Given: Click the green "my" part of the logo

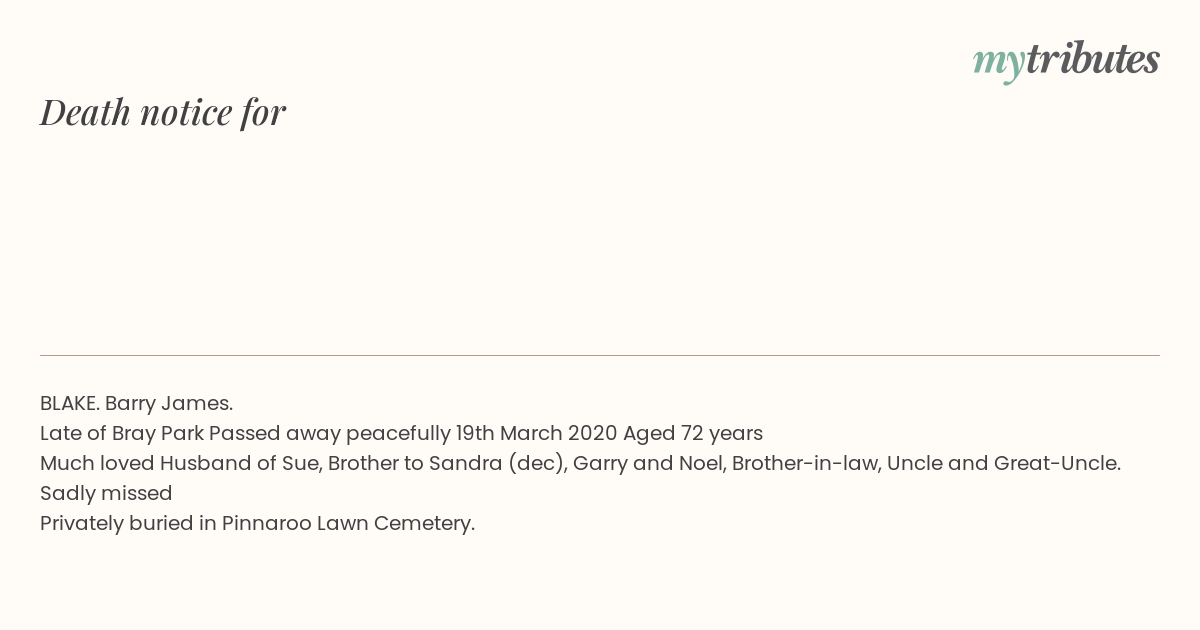Looking at the screenshot, I should pyautogui.click(x=998, y=62).
